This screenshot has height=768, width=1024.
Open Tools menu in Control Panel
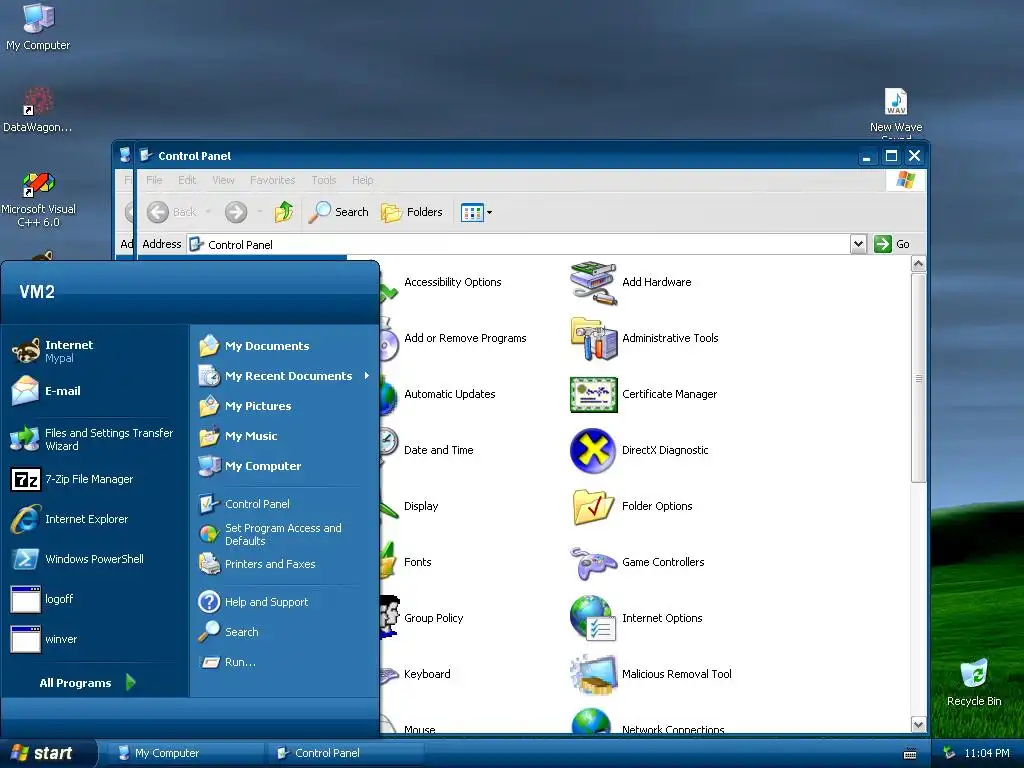(x=323, y=180)
